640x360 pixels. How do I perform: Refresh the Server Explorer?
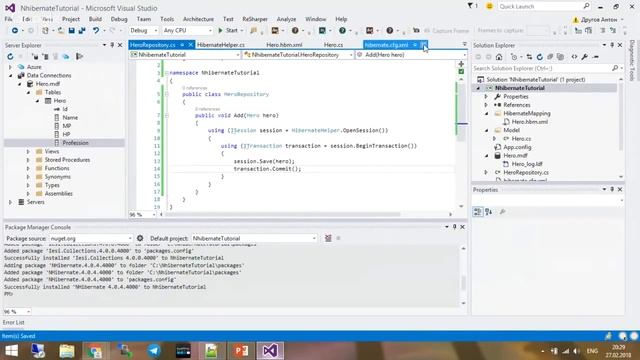[x=10, y=56]
